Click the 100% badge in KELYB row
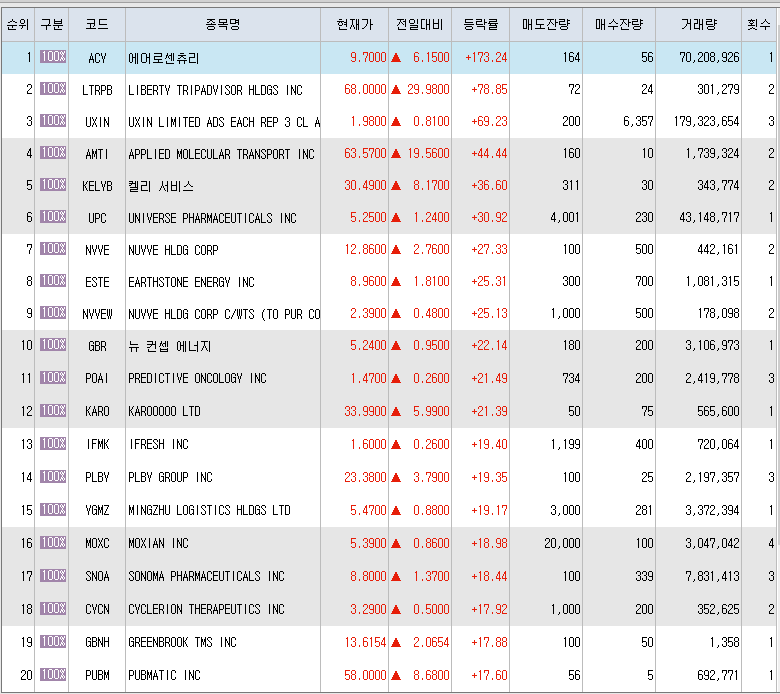780x694 pixels. [53, 185]
